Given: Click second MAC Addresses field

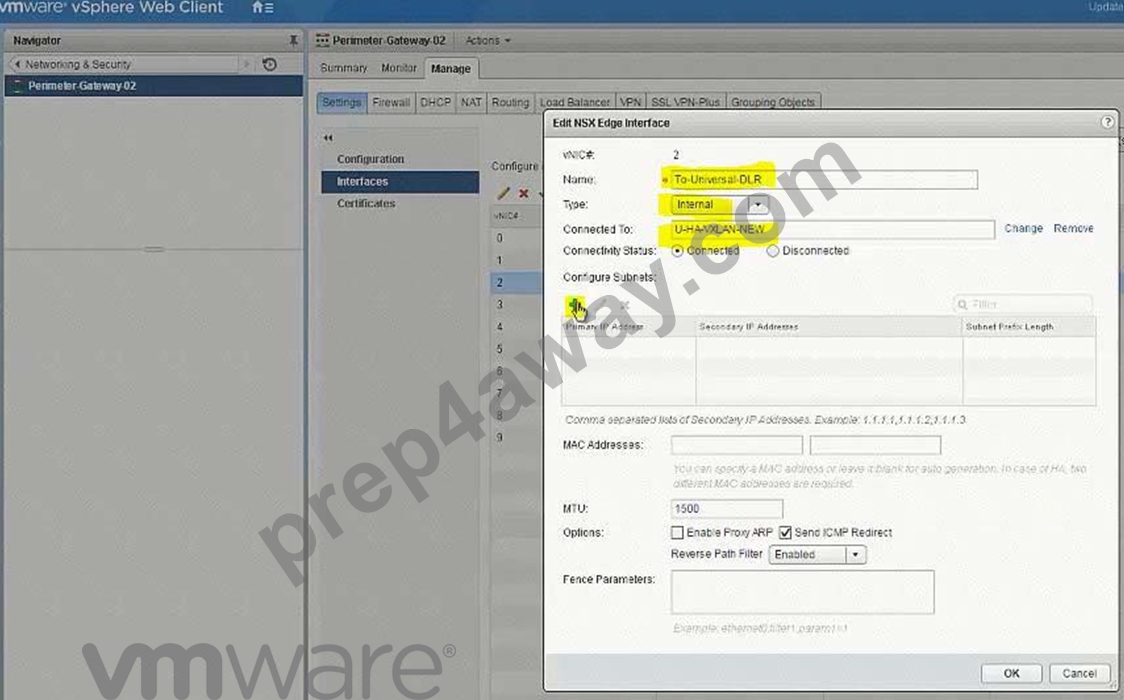Looking at the screenshot, I should tap(875, 445).
